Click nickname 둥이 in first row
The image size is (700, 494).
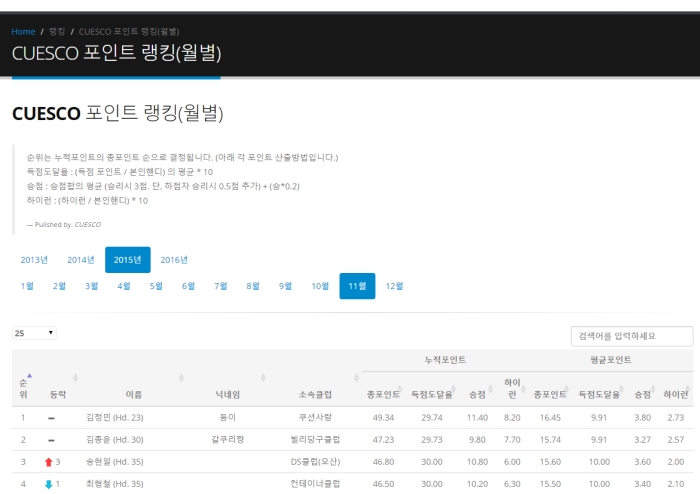227,417
